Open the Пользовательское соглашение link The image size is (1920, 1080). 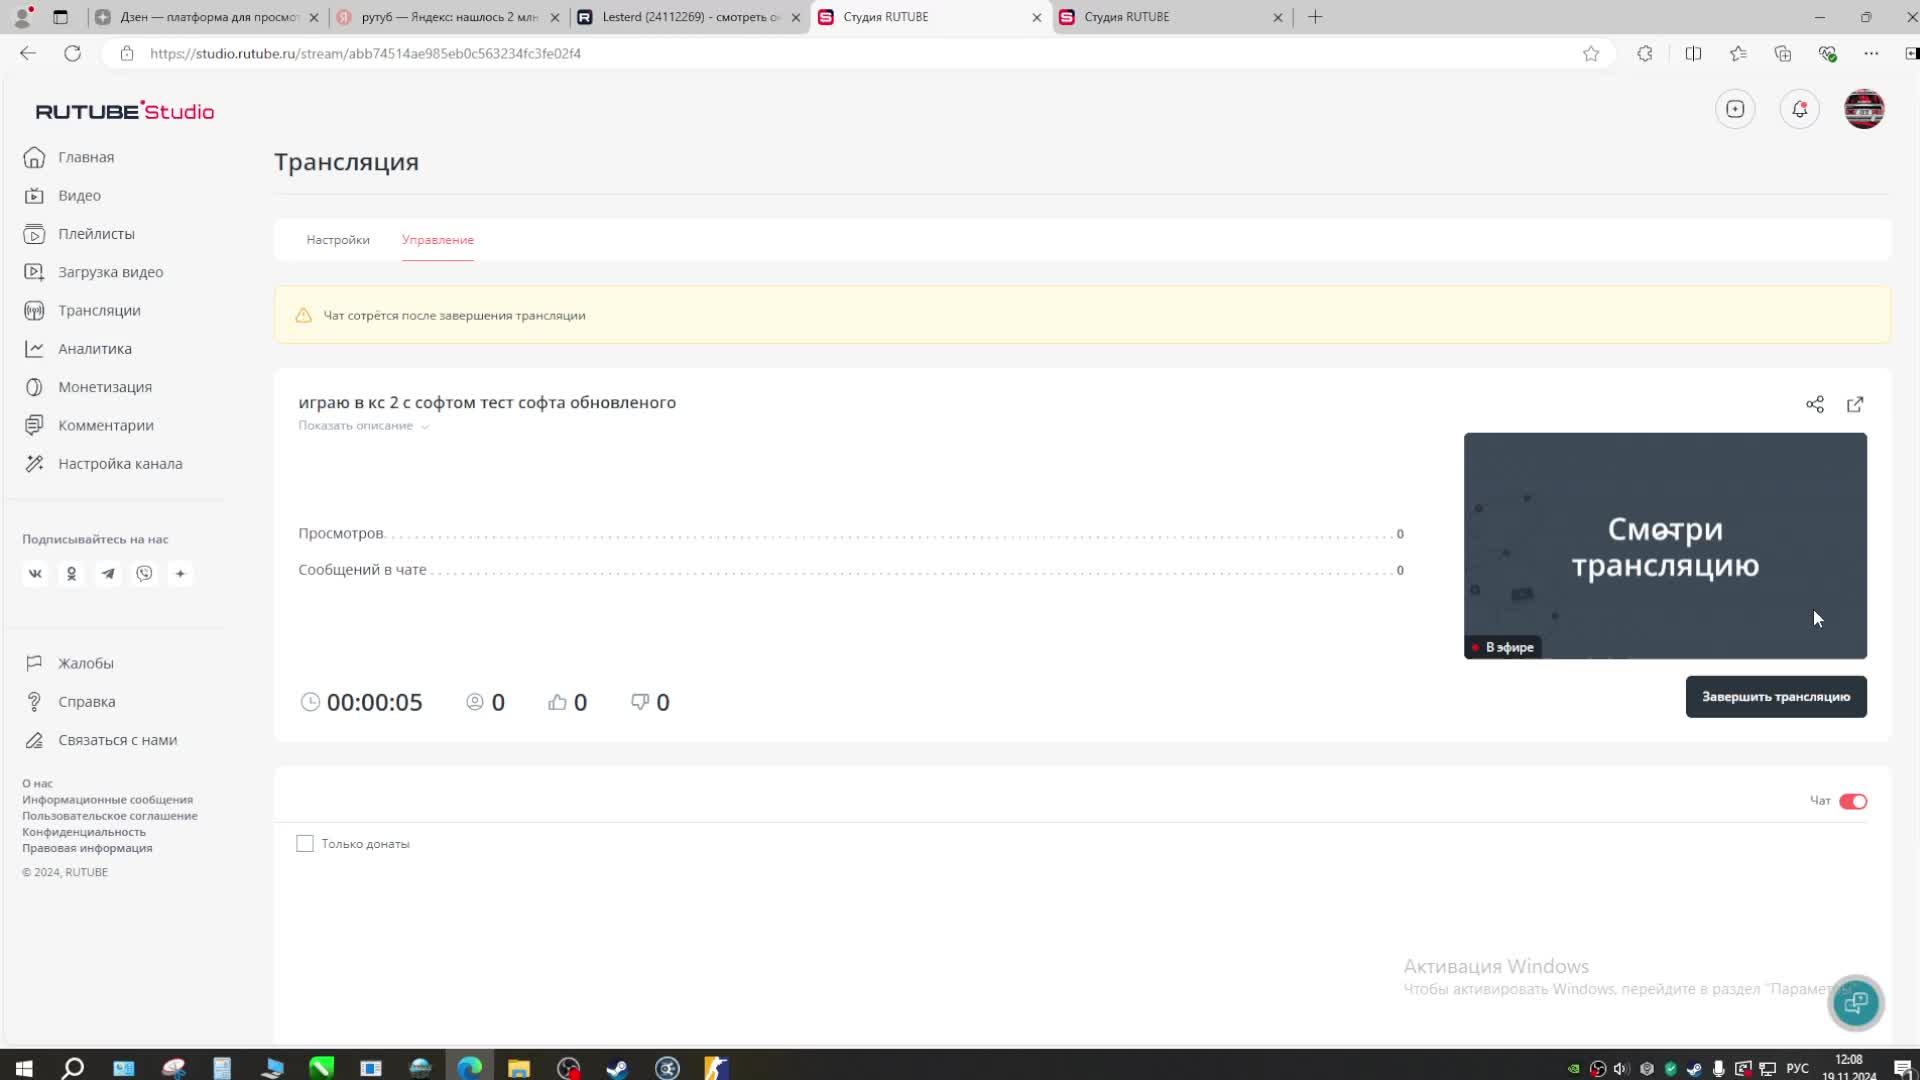[110, 816]
